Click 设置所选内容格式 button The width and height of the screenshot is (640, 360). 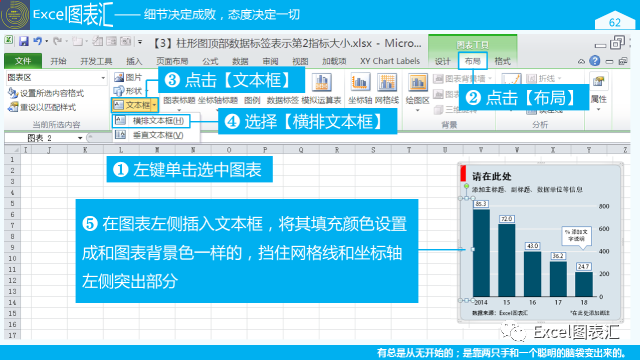click(x=46, y=93)
